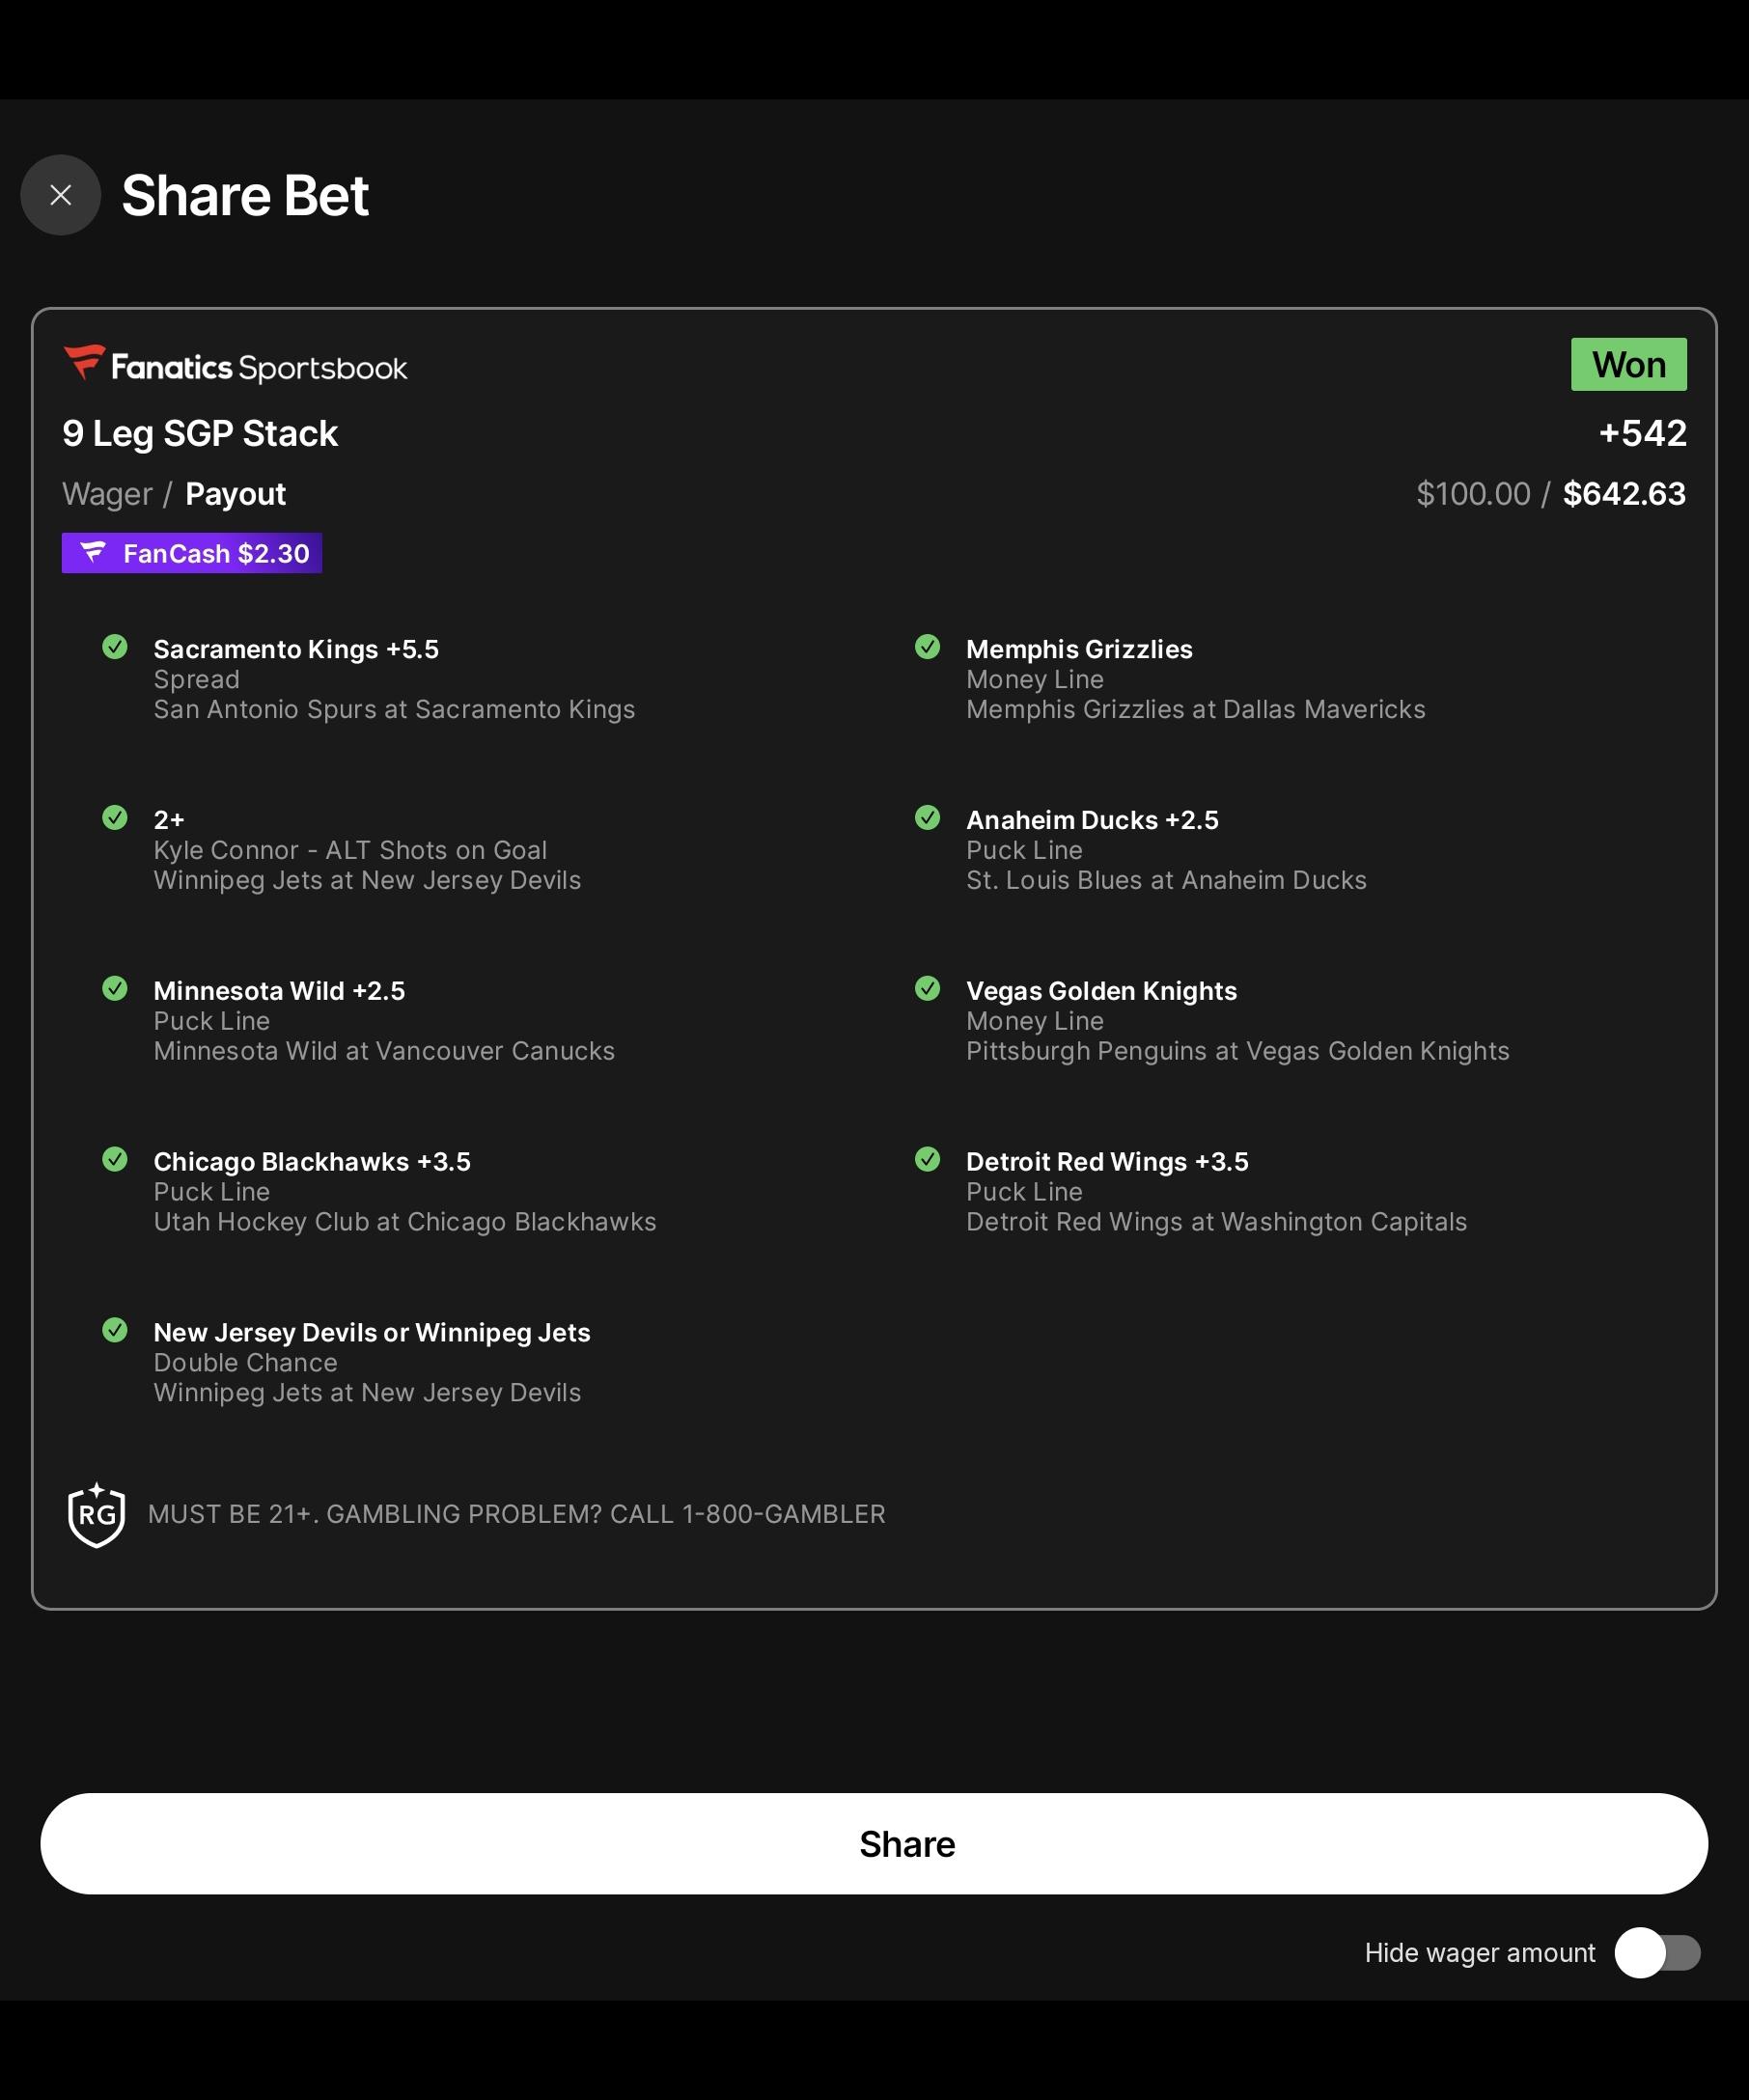Click the 1-800-GAMBLER disclaimer text
This screenshot has height=2100, width=1749.
(x=516, y=1514)
